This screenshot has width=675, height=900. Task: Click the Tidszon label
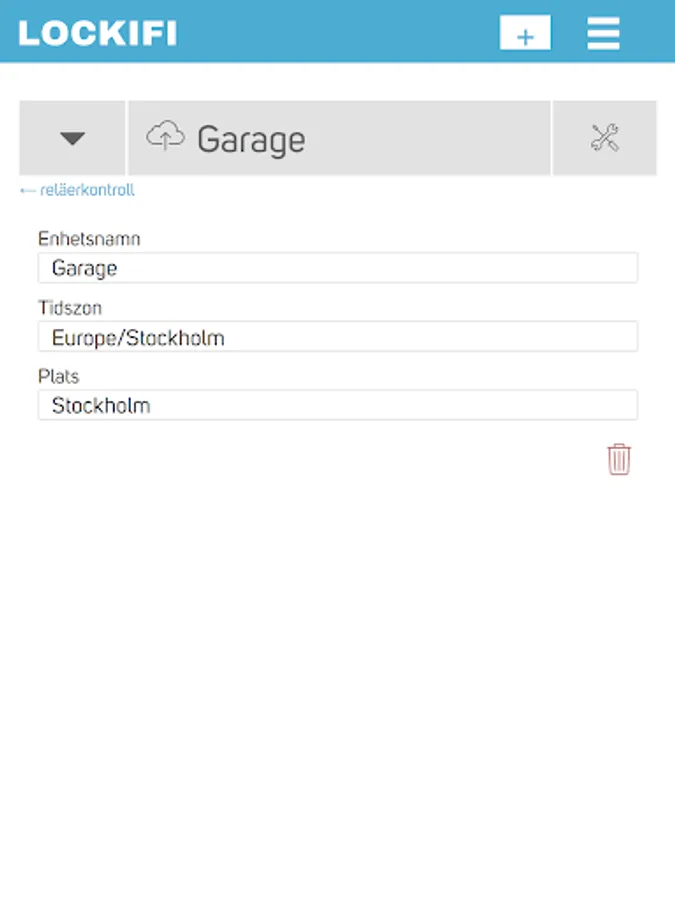[x=70, y=308]
